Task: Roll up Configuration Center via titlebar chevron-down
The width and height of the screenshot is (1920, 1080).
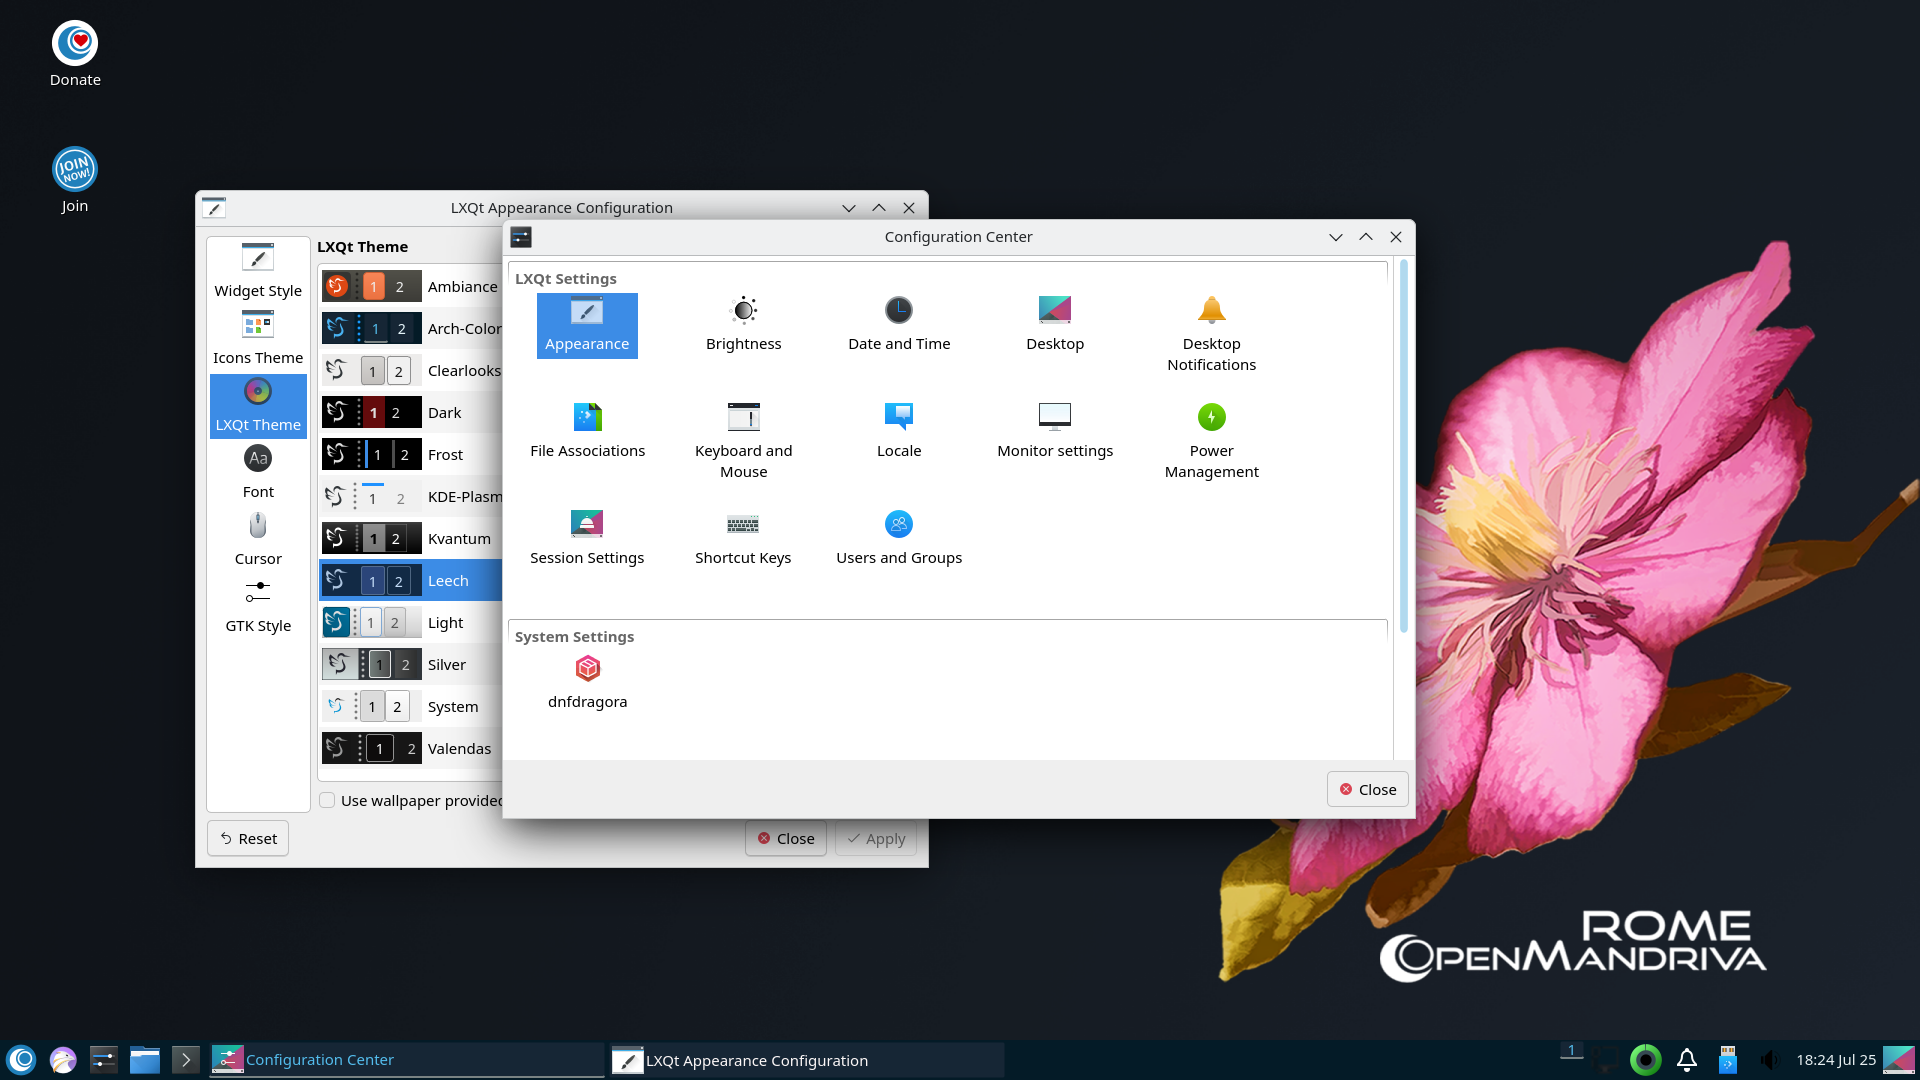Action: [x=1335, y=237]
